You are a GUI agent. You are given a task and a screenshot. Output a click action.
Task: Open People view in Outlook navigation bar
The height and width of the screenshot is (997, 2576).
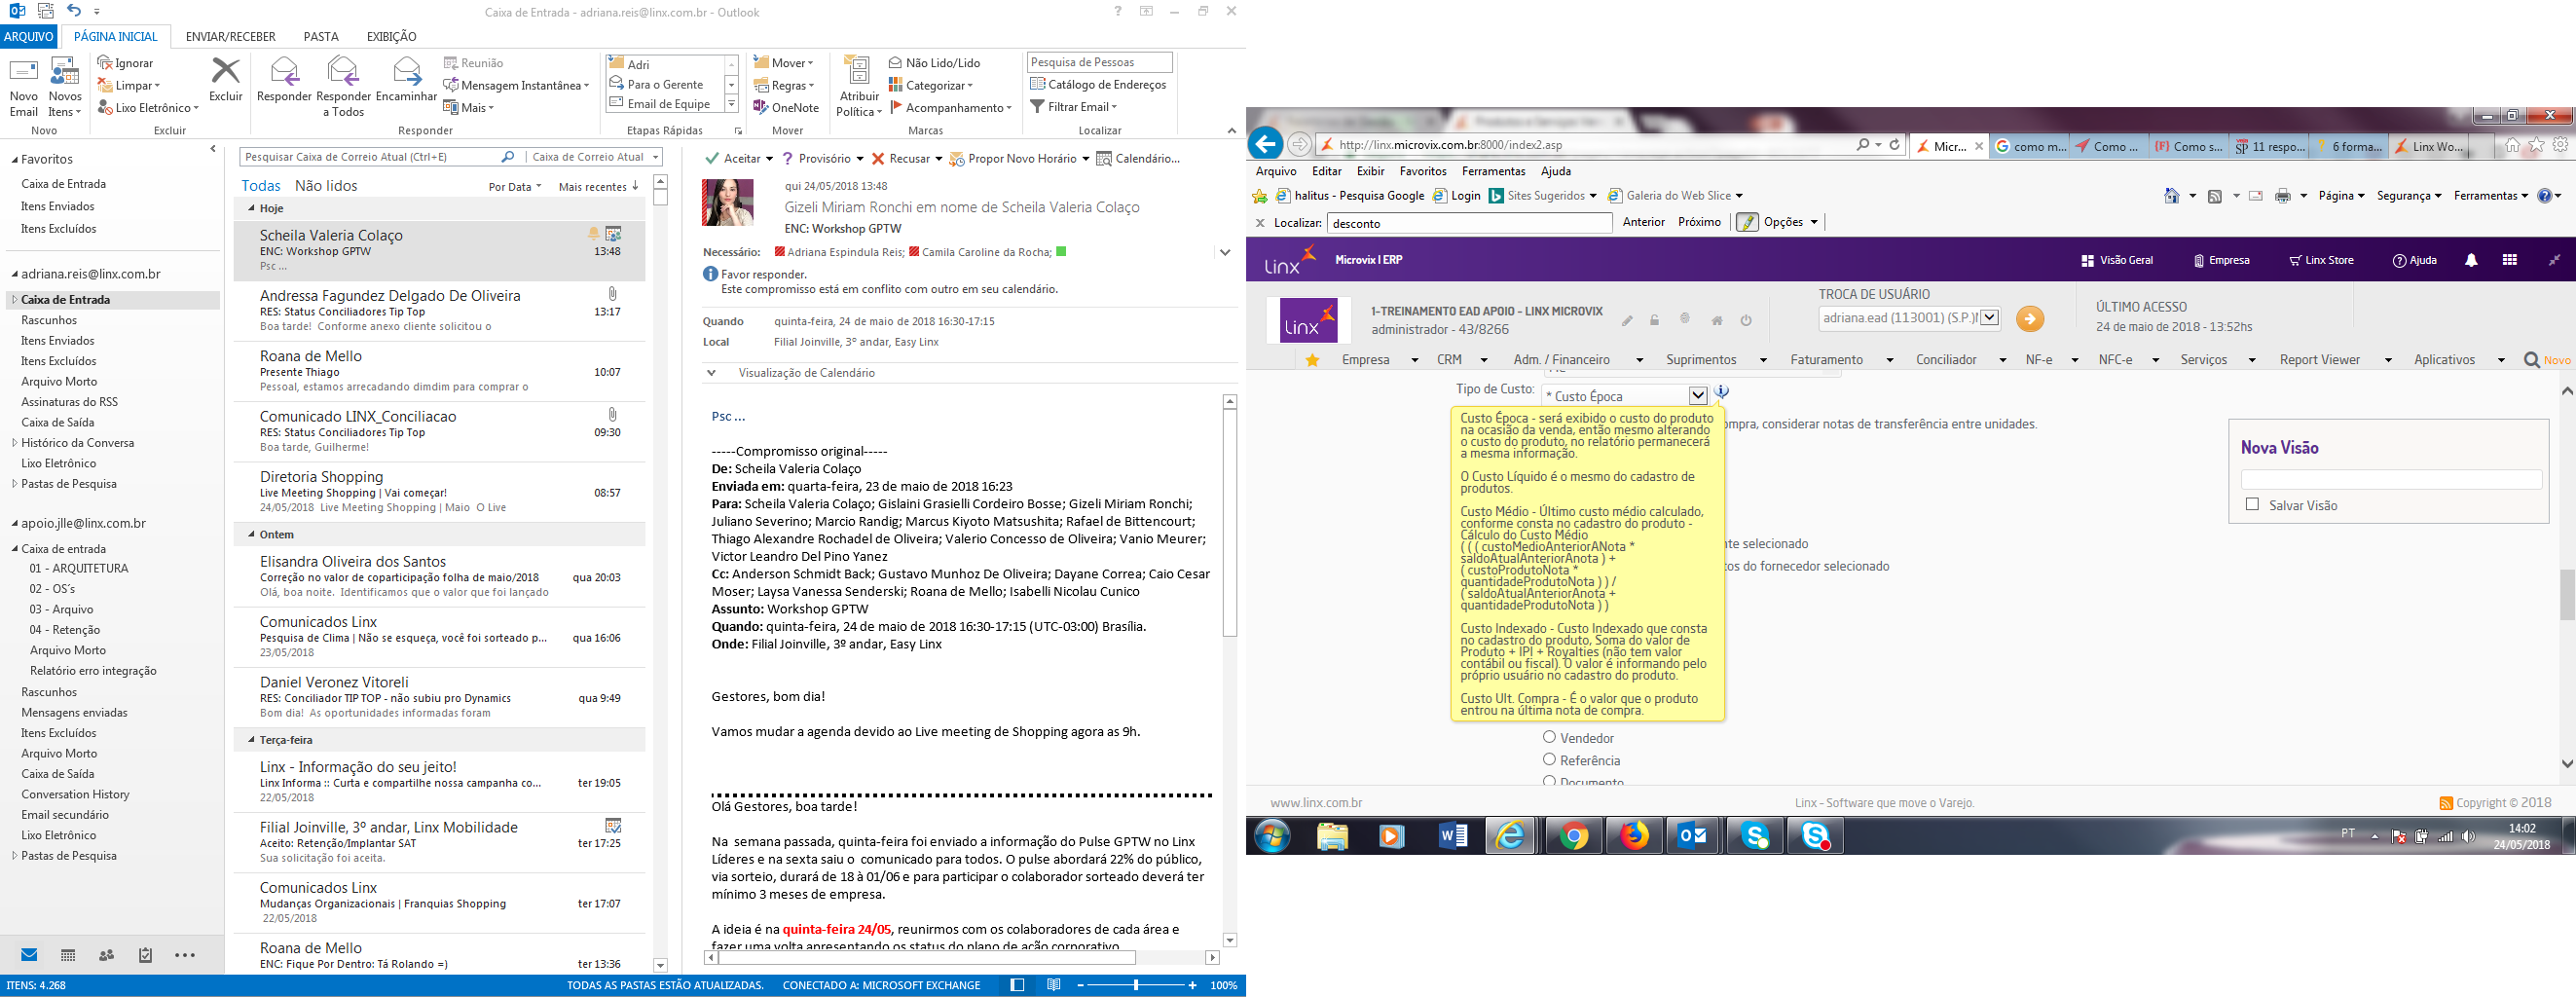point(107,955)
